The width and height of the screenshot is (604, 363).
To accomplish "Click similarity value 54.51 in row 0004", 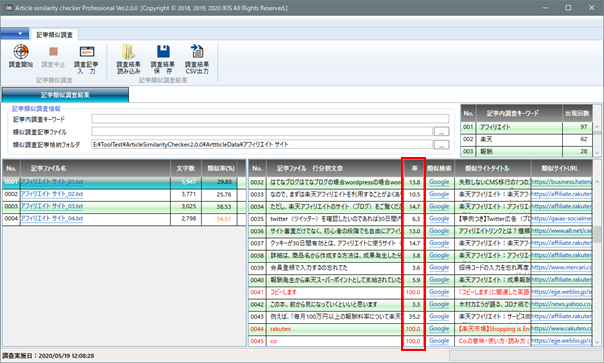I will point(224,219).
